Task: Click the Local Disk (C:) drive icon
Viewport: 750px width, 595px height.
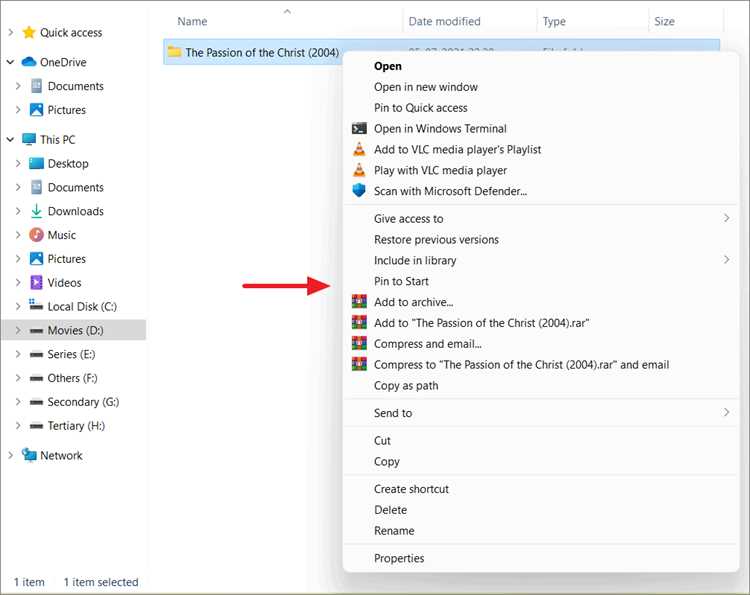Action: click(36, 305)
